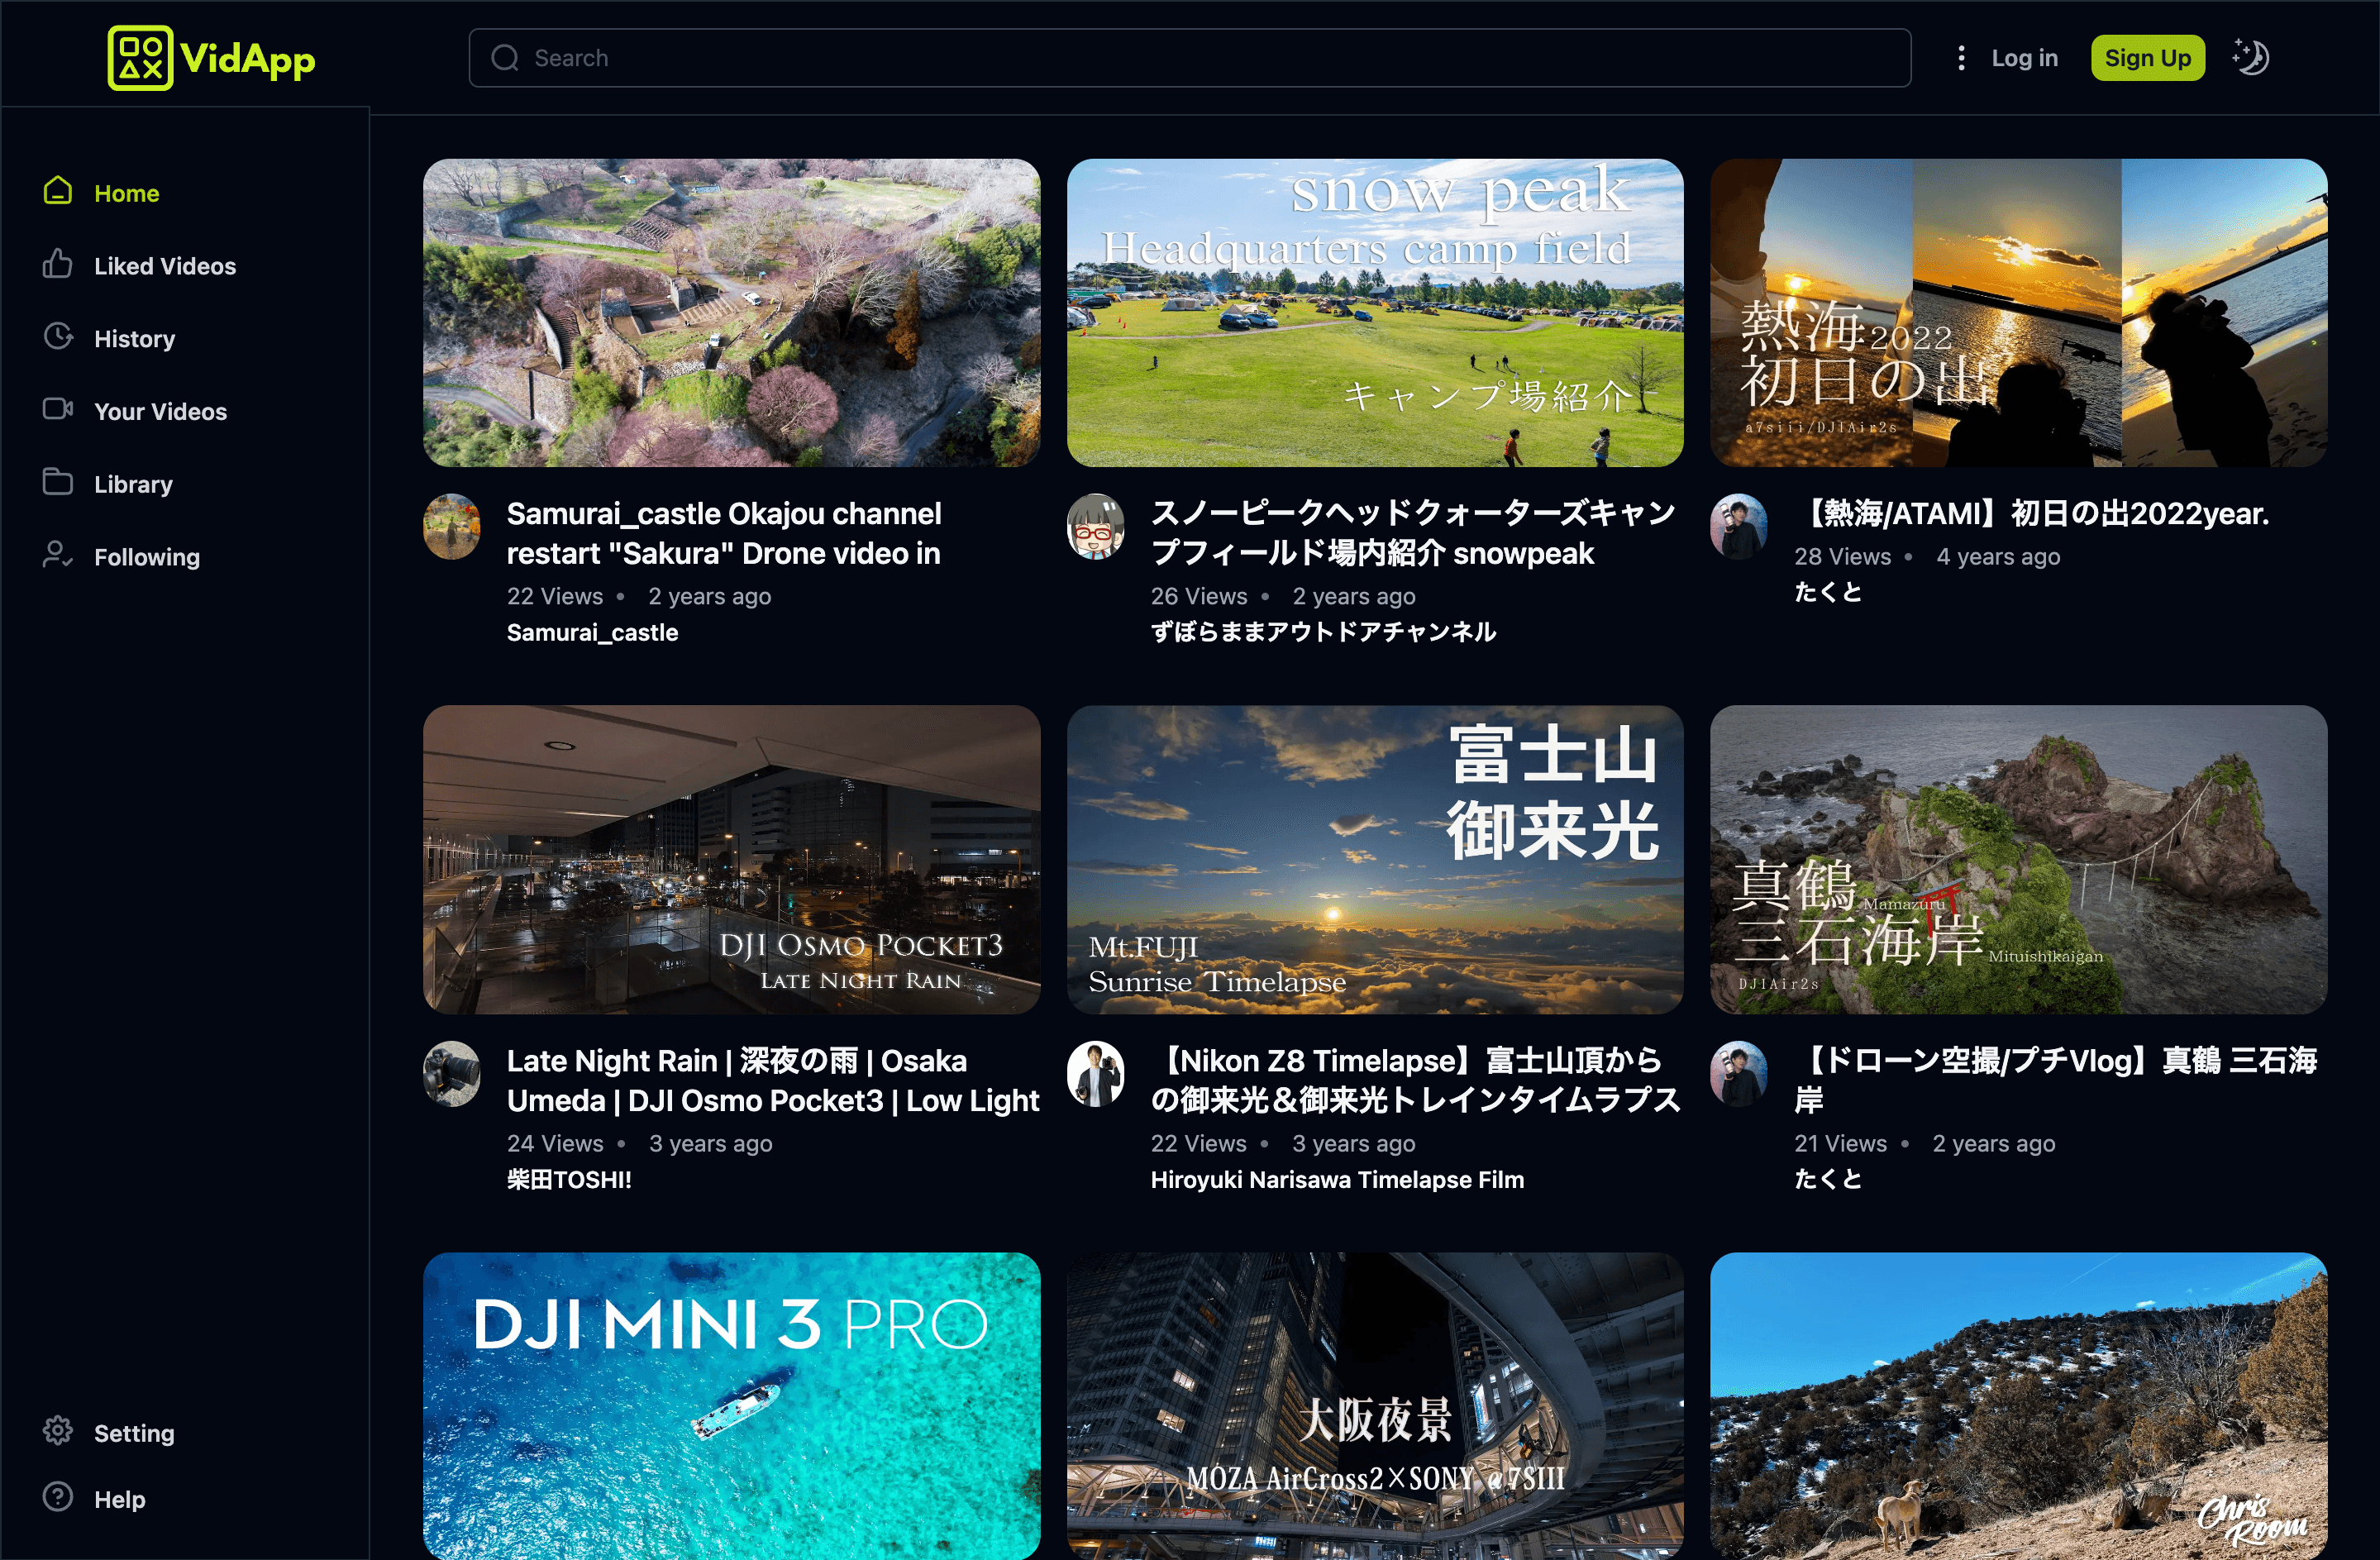Click the History clock icon
The image size is (2380, 1560).
[x=58, y=336]
